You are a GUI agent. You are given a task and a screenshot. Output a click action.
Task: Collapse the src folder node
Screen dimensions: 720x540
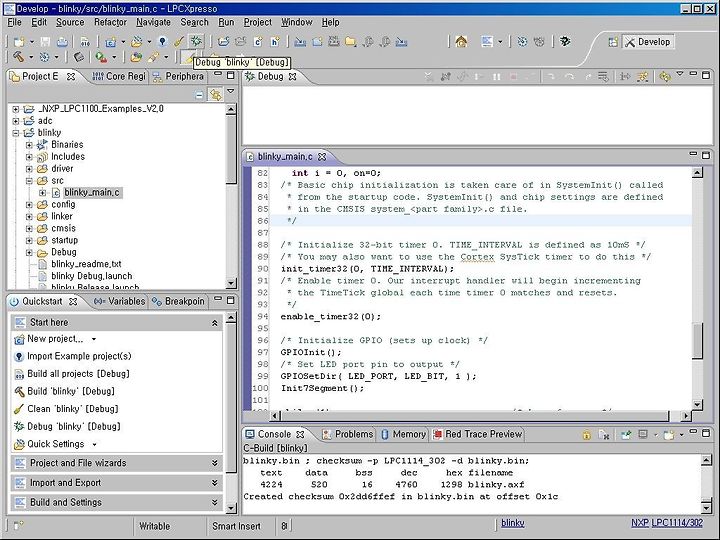pos(29,180)
